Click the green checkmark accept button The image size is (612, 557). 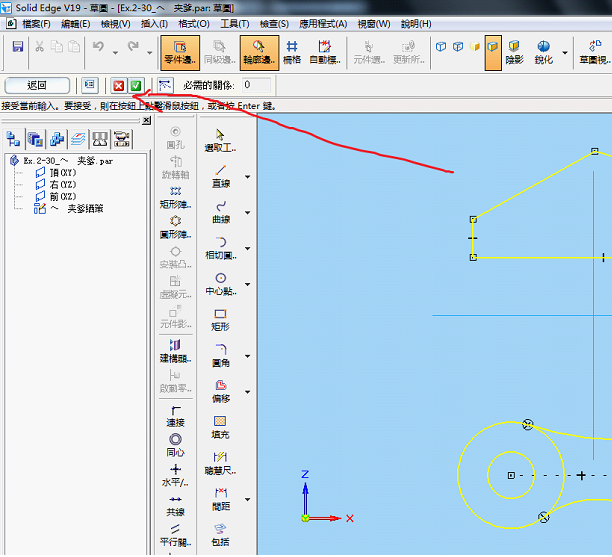[x=136, y=85]
